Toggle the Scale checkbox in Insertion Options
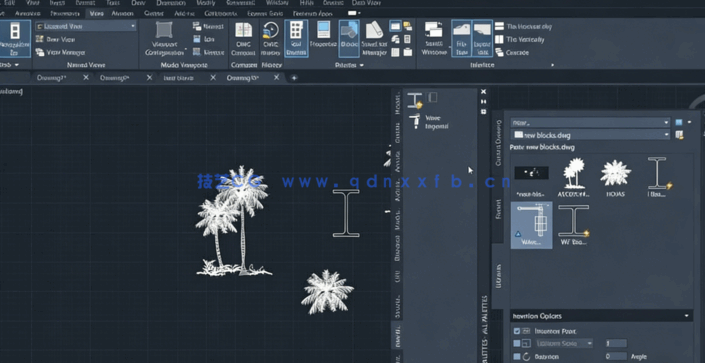The width and height of the screenshot is (705, 363). tap(517, 344)
